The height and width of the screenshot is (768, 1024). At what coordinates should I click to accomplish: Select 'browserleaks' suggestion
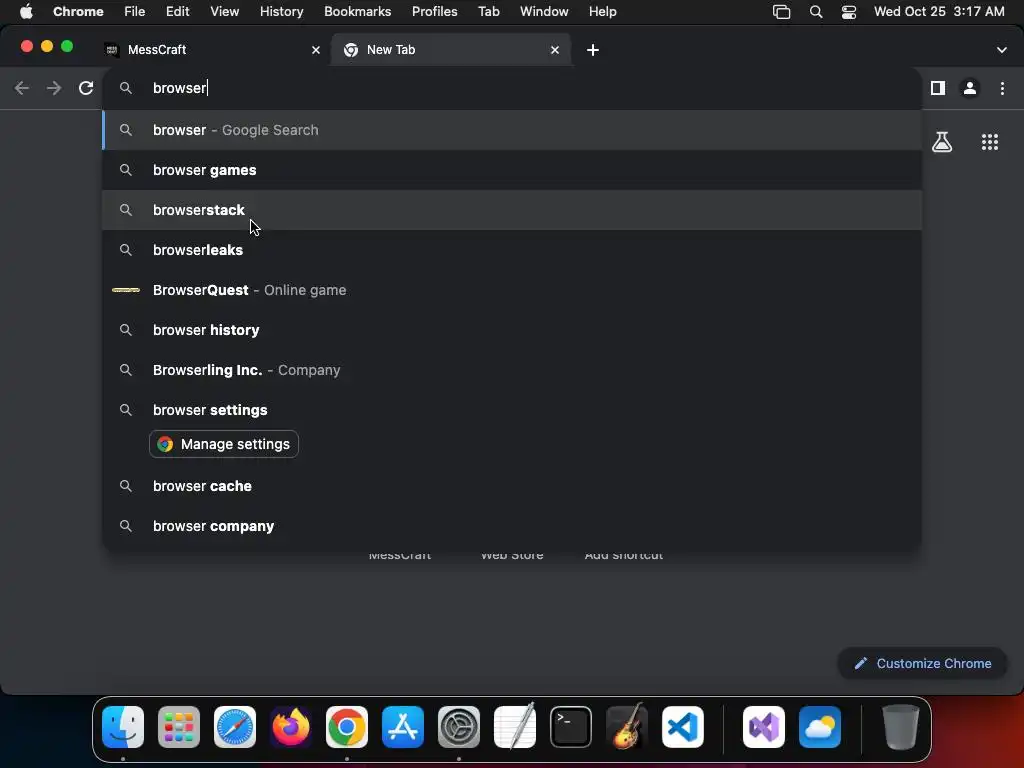511,250
